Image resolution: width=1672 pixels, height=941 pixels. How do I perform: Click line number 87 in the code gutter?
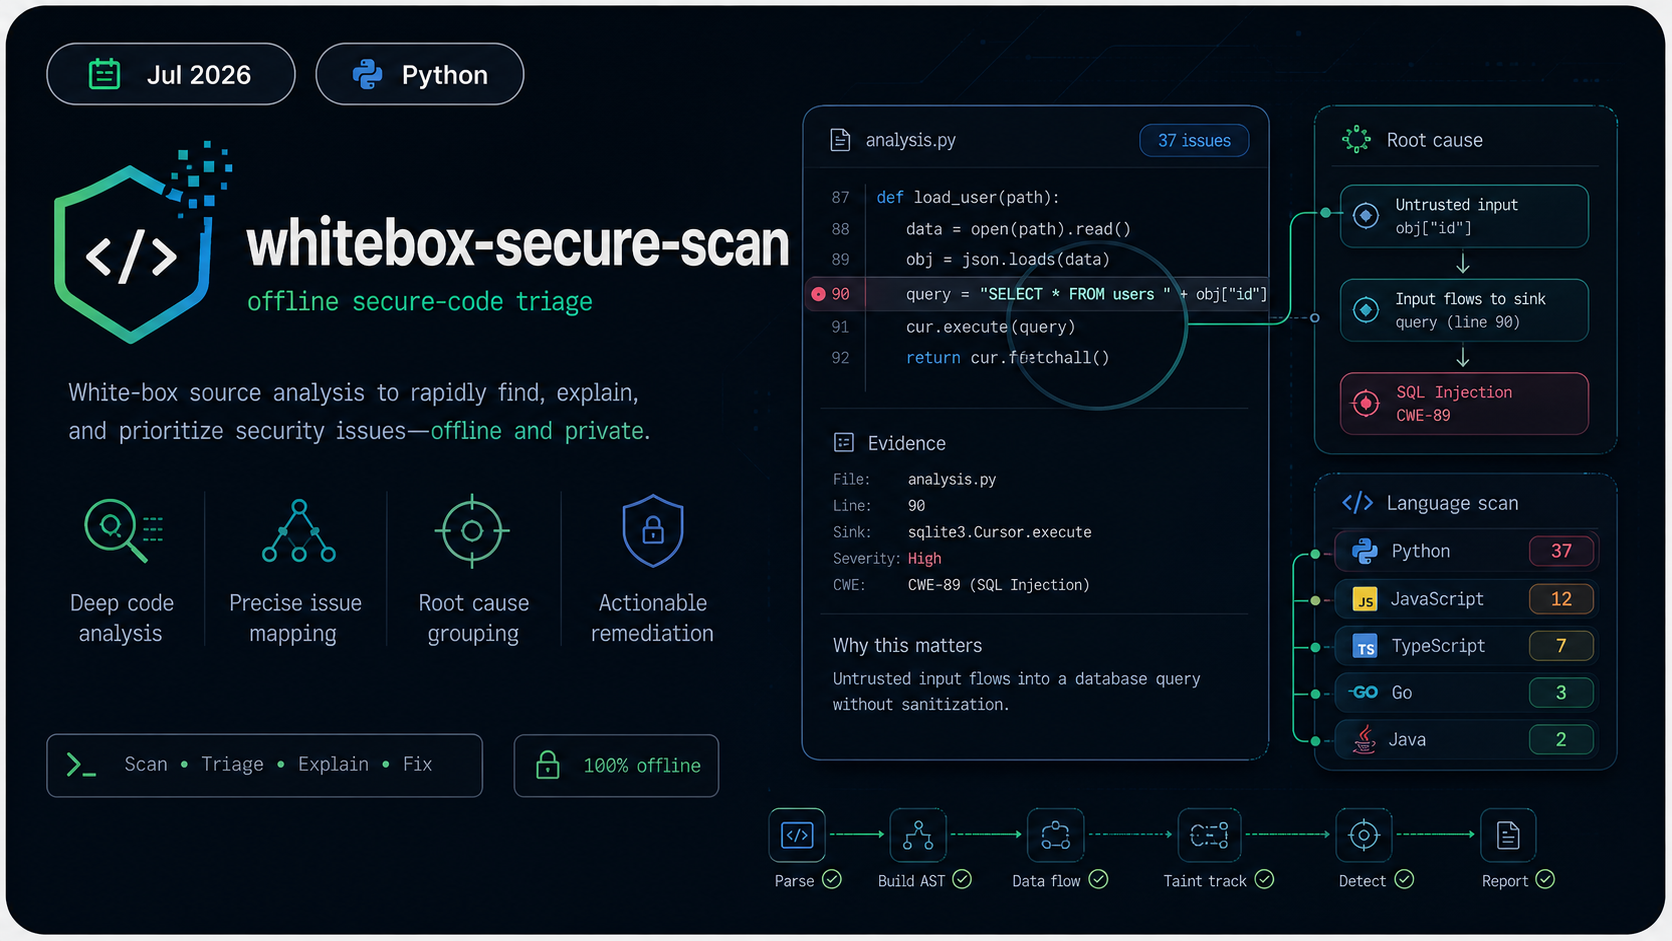coord(840,198)
